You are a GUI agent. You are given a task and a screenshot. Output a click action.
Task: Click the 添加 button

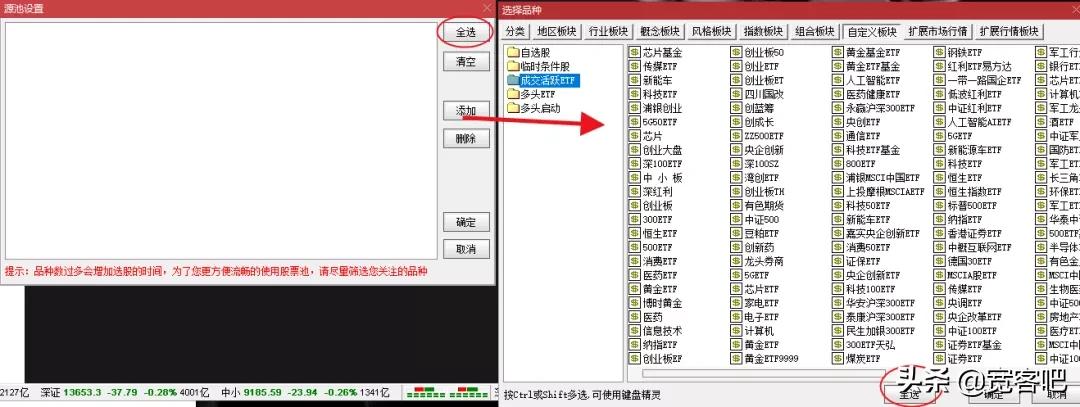point(466,110)
